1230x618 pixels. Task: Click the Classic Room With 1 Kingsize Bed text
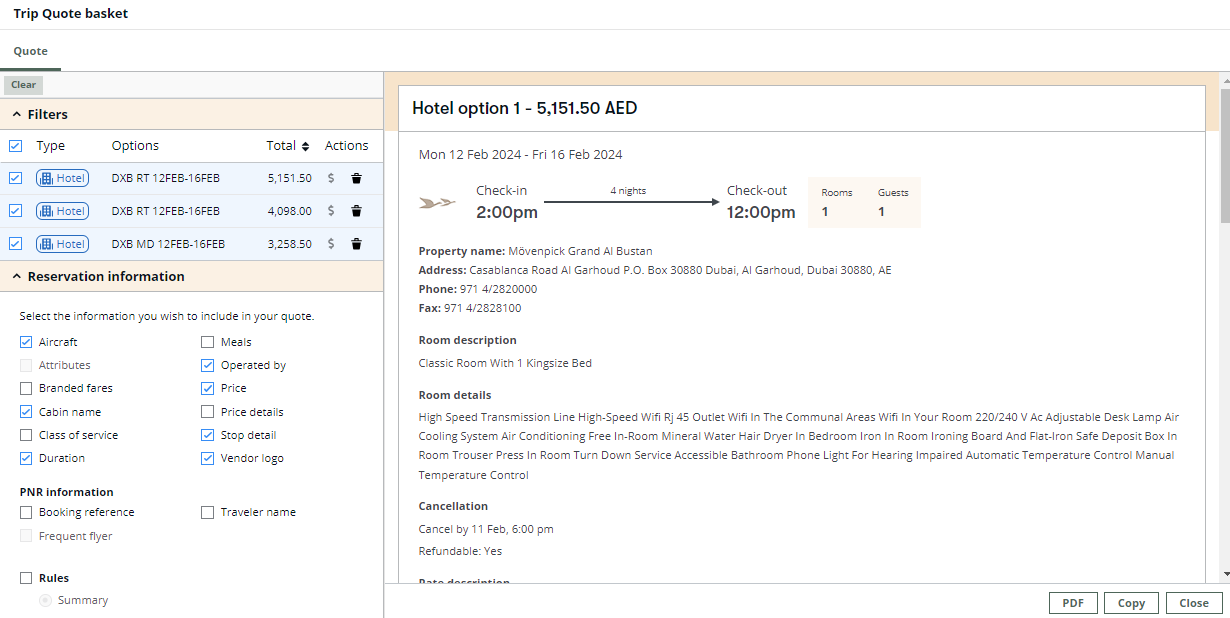click(505, 363)
